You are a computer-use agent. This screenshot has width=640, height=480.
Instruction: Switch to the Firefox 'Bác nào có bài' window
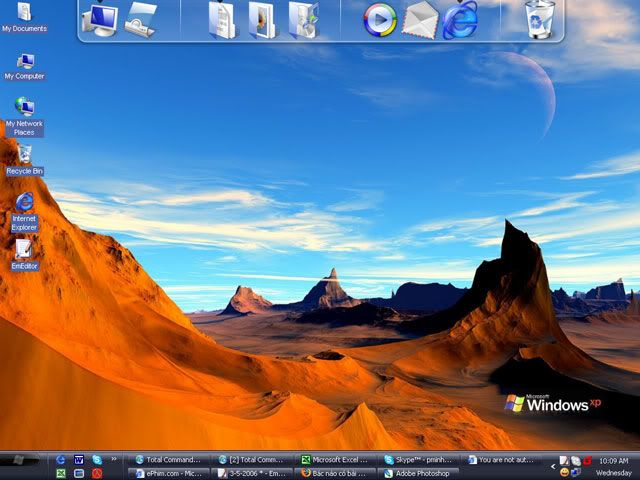coord(336,473)
